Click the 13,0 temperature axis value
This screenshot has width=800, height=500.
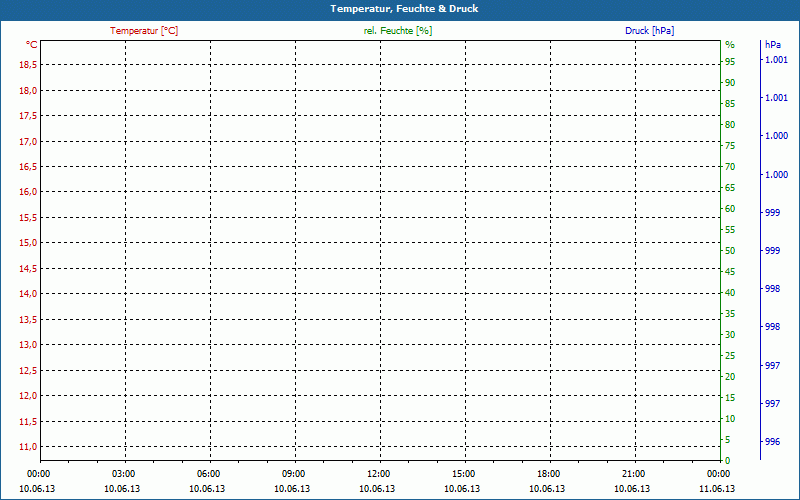pyautogui.click(x=28, y=345)
